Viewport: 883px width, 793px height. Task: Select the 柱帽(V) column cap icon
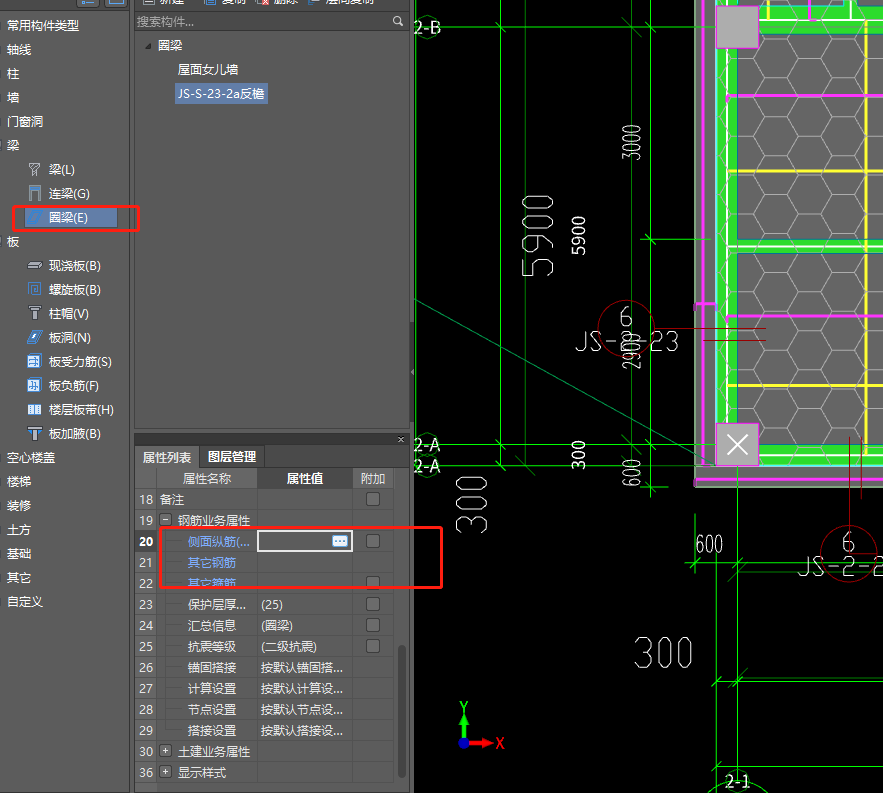35,314
